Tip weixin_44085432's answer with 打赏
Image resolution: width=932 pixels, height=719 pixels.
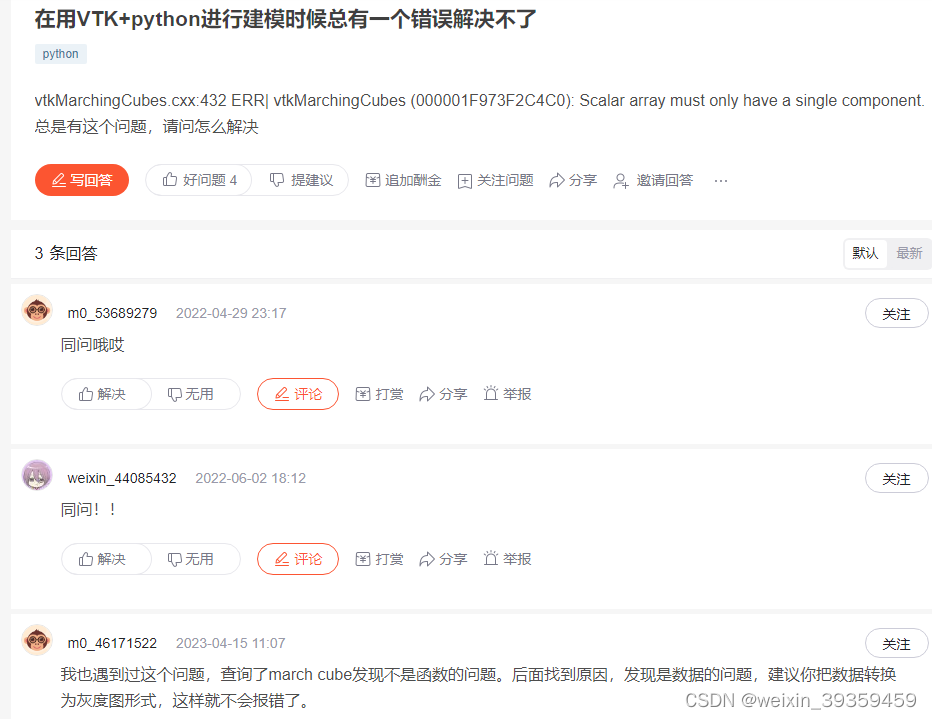click(379, 559)
